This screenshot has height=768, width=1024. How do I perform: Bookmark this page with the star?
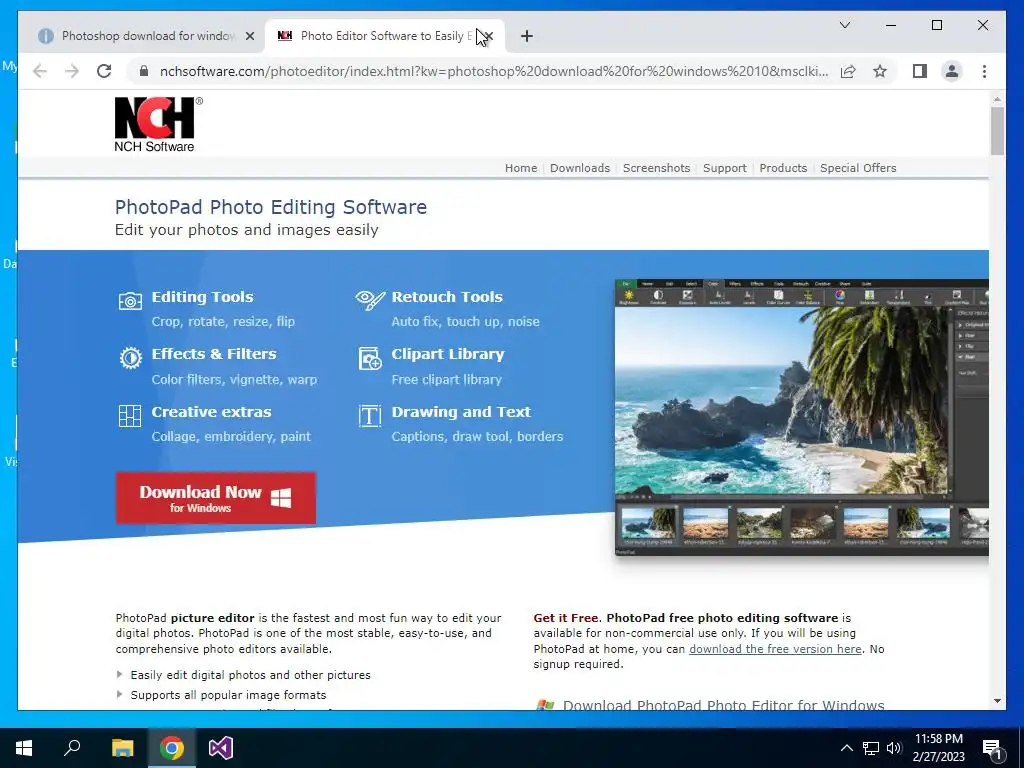[x=880, y=71]
